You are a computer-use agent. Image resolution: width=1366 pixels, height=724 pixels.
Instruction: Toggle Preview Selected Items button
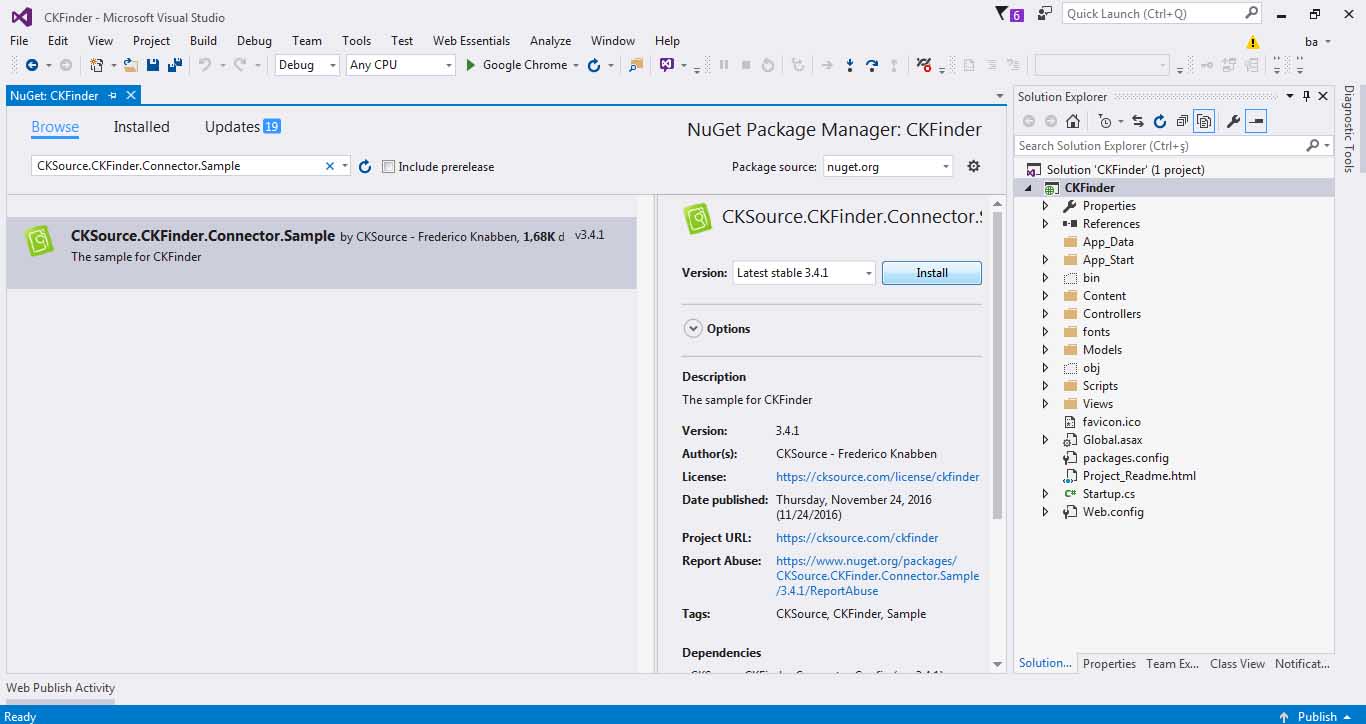[1257, 121]
